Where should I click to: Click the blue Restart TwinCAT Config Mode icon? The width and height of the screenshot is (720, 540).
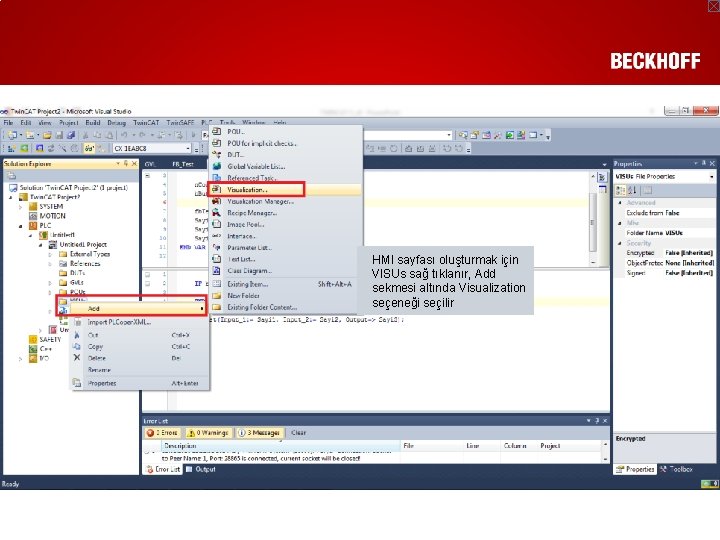[39, 148]
